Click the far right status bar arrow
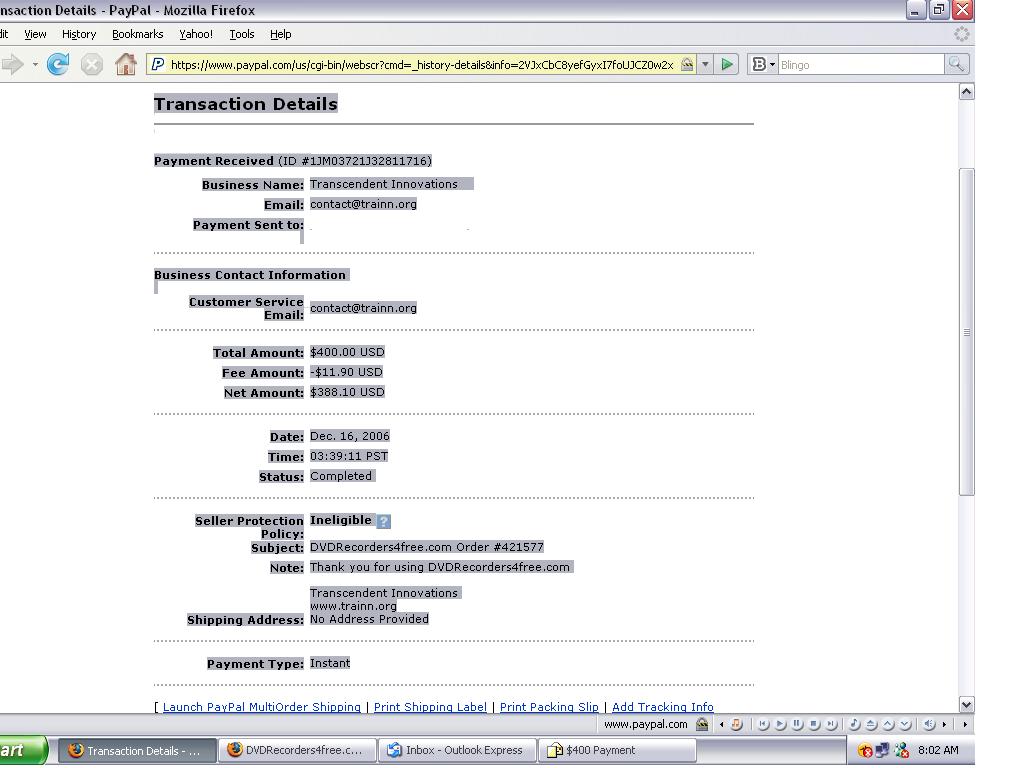The height and width of the screenshot is (768, 1024). tap(965, 724)
